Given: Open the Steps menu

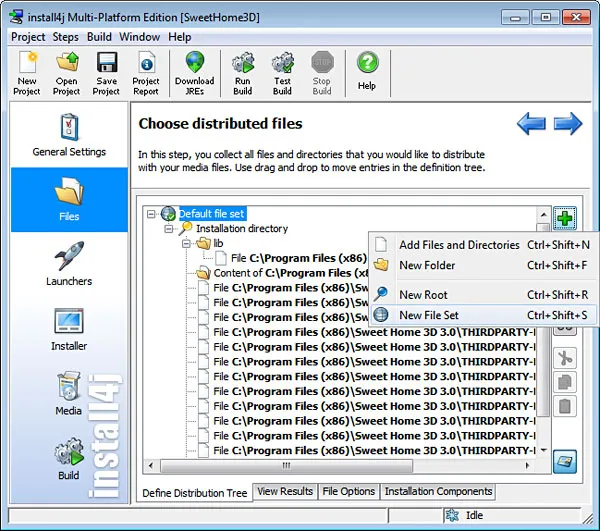Looking at the screenshot, I should click(65, 37).
